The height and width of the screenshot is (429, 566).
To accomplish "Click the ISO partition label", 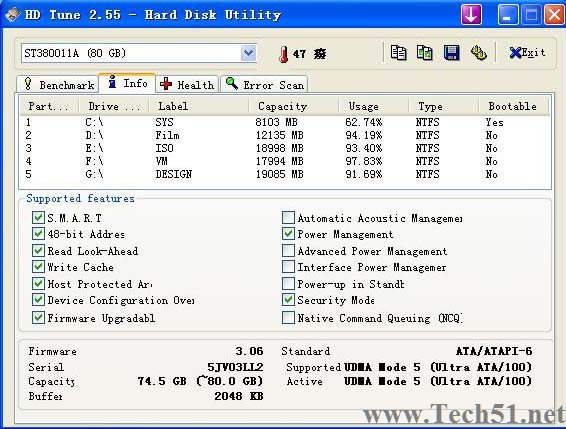I will point(165,148).
